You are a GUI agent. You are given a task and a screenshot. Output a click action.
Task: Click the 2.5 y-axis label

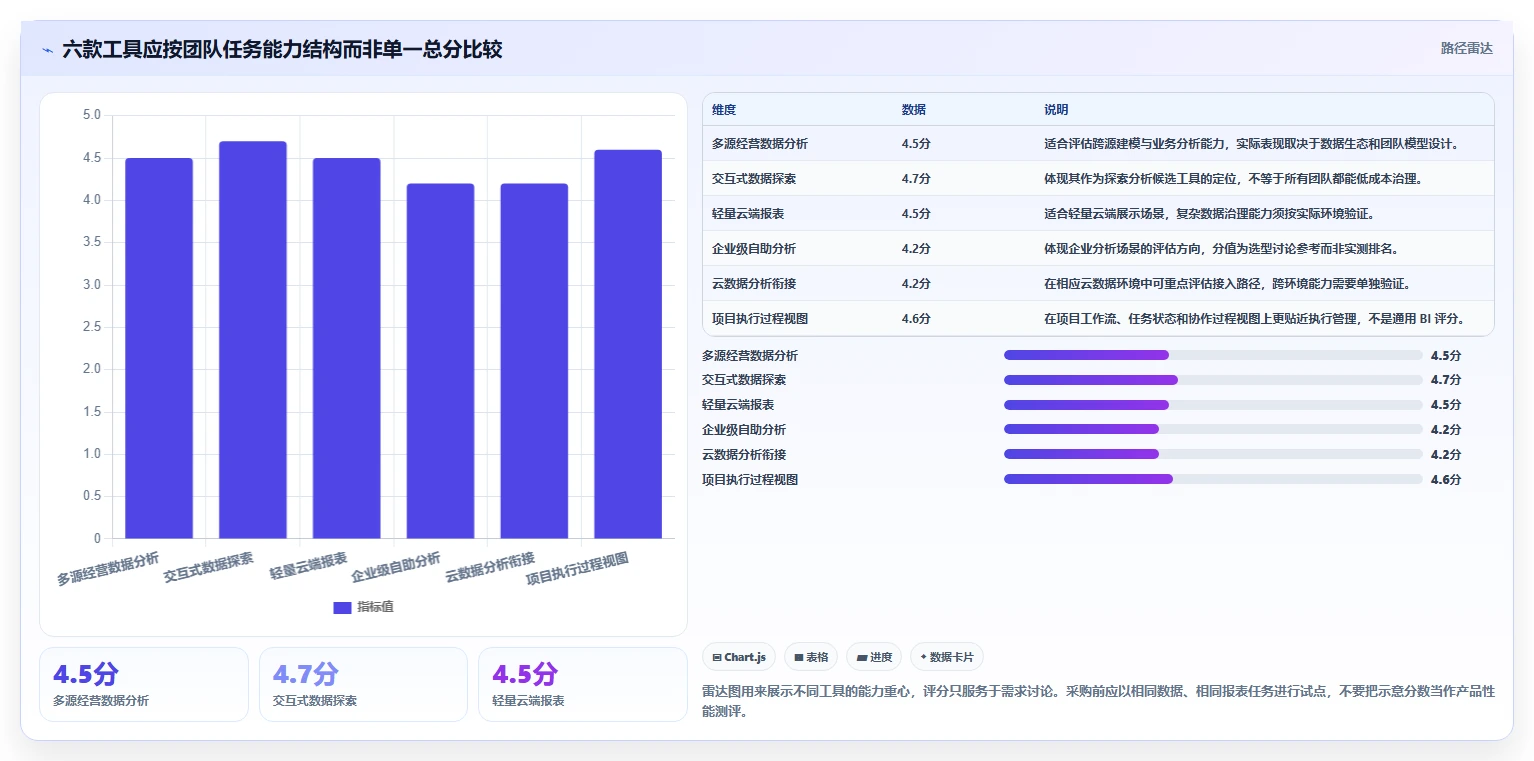(92, 327)
